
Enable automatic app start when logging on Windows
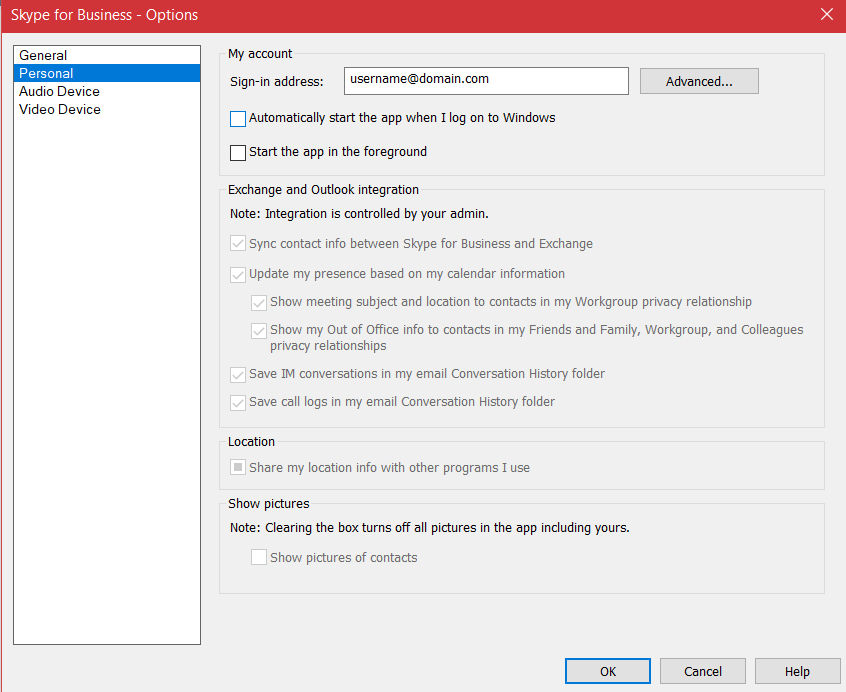(x=238, y=118)
